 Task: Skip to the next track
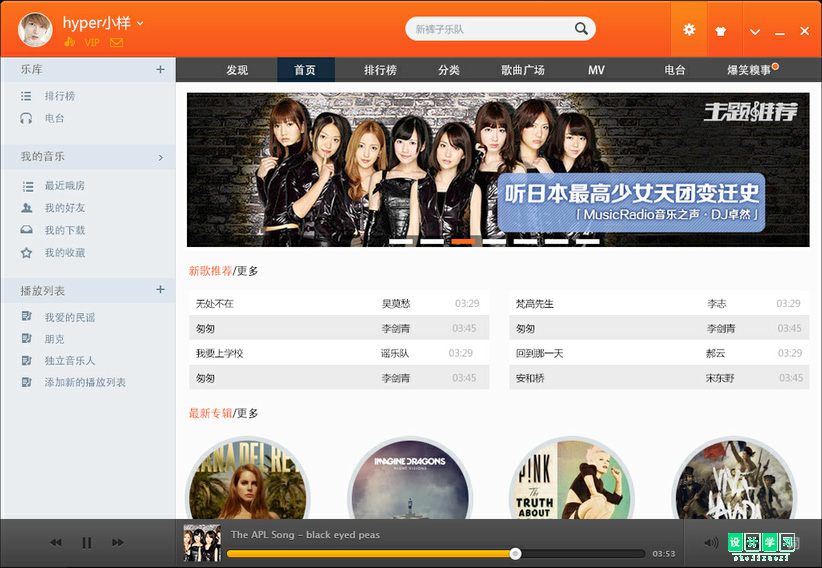118,542
